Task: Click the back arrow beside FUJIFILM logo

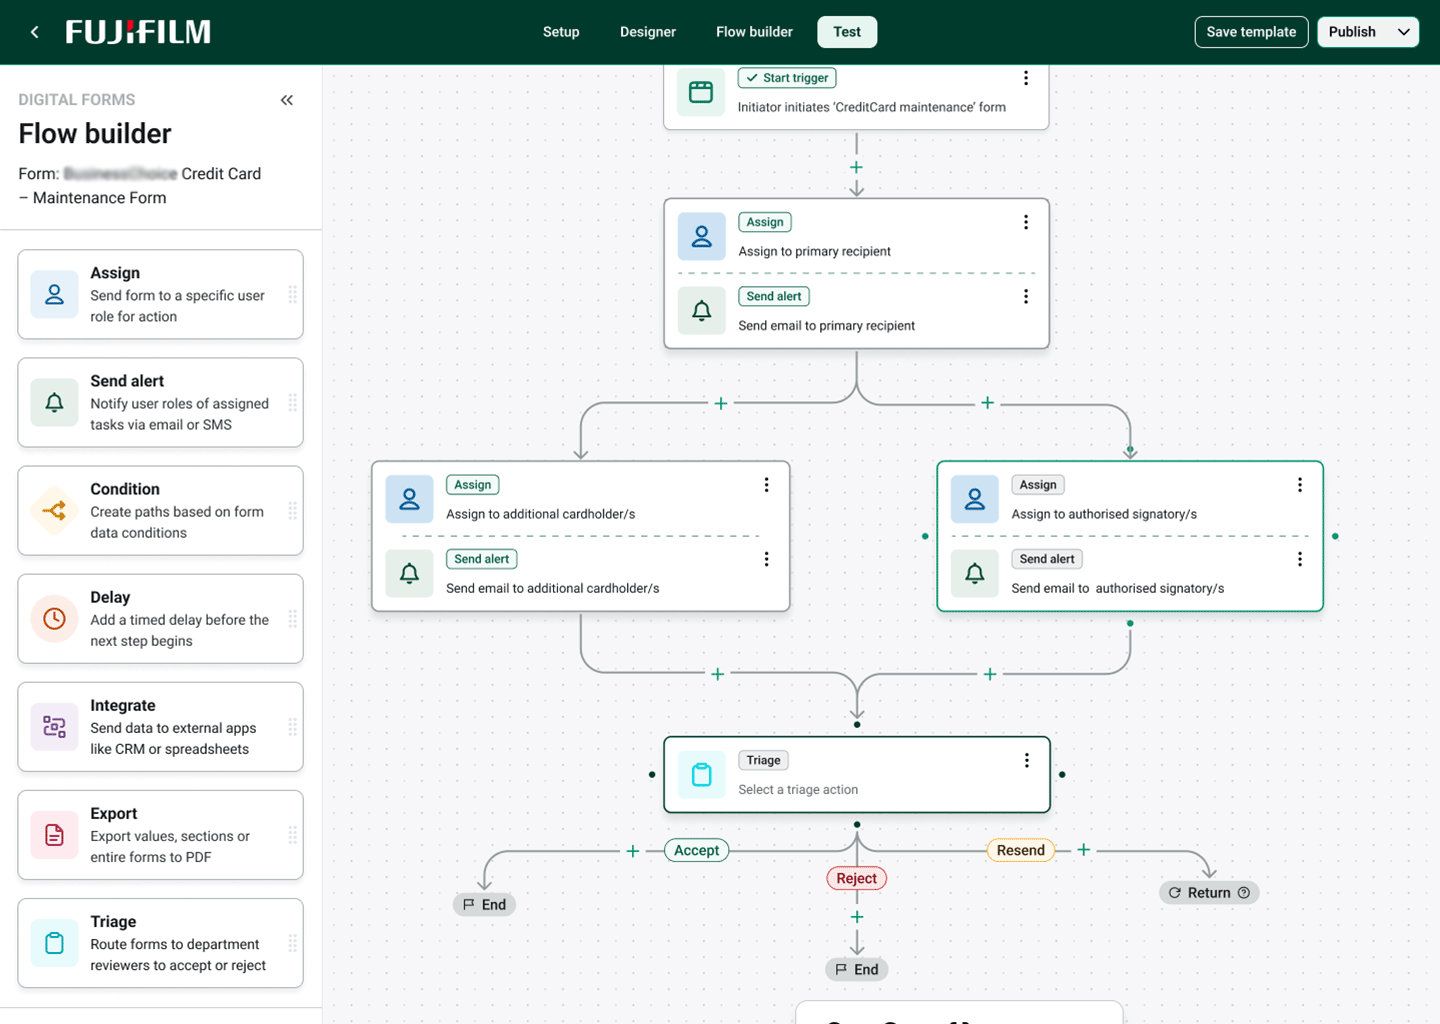Action: point(34,31)
